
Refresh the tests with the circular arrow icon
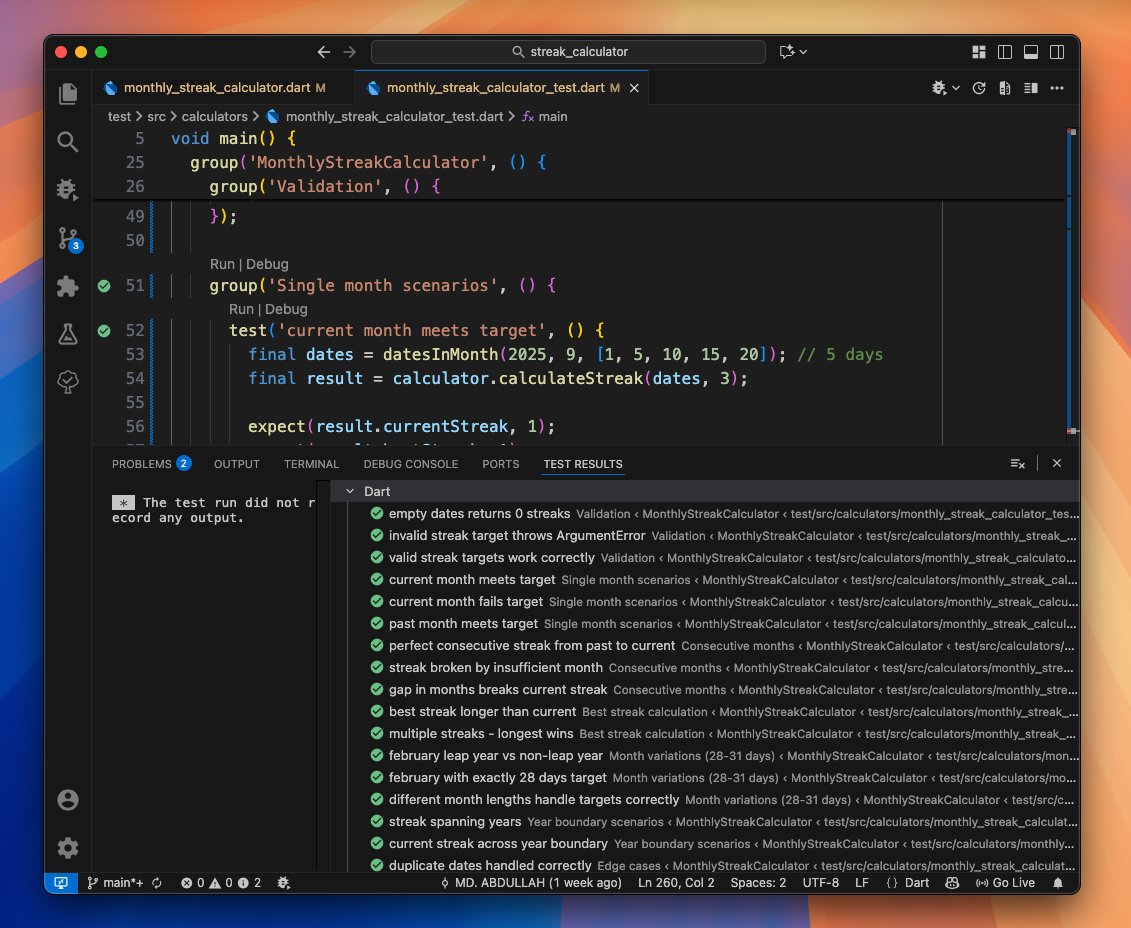click(979, 88)
